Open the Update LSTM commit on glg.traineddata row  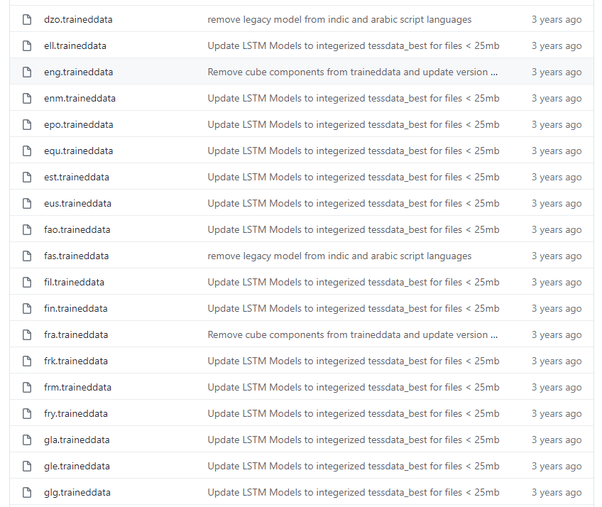(x=353, y=492)
